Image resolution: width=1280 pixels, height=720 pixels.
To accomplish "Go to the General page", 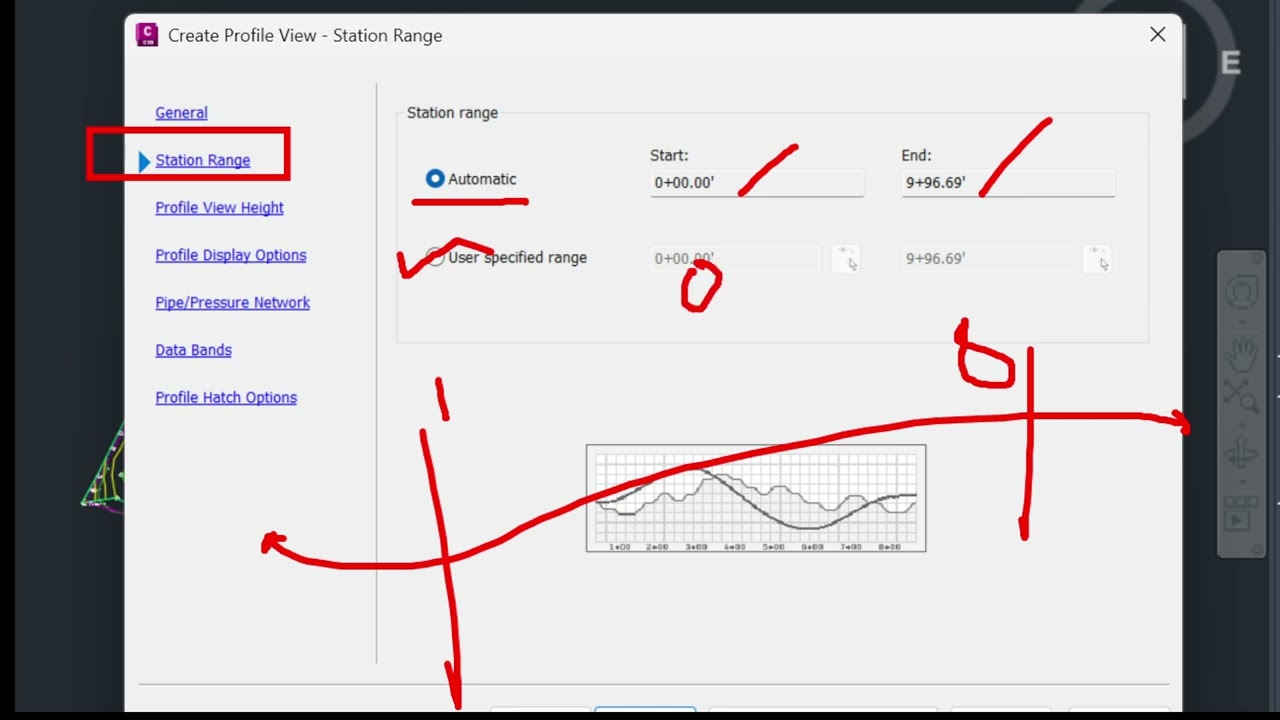I will tap(181, 113).
